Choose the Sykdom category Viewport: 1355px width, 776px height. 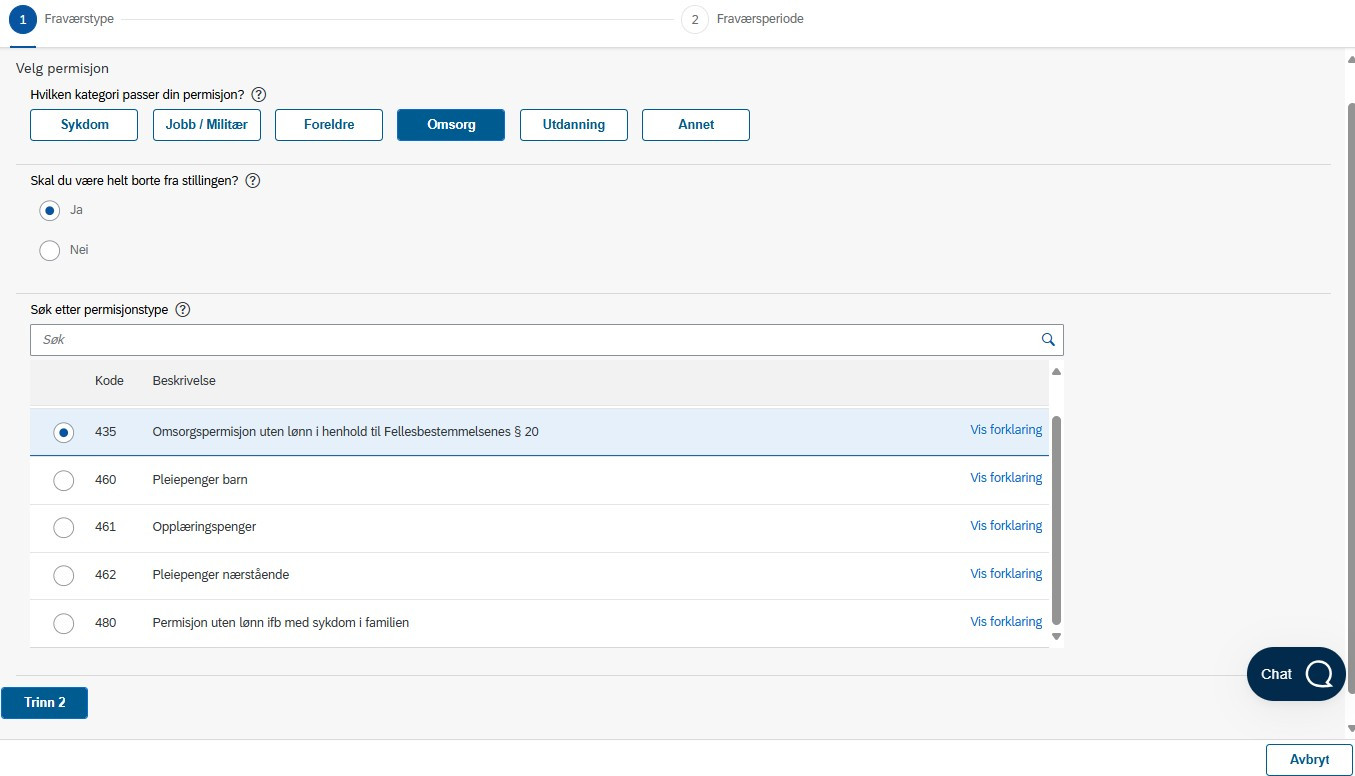(84, 125)
